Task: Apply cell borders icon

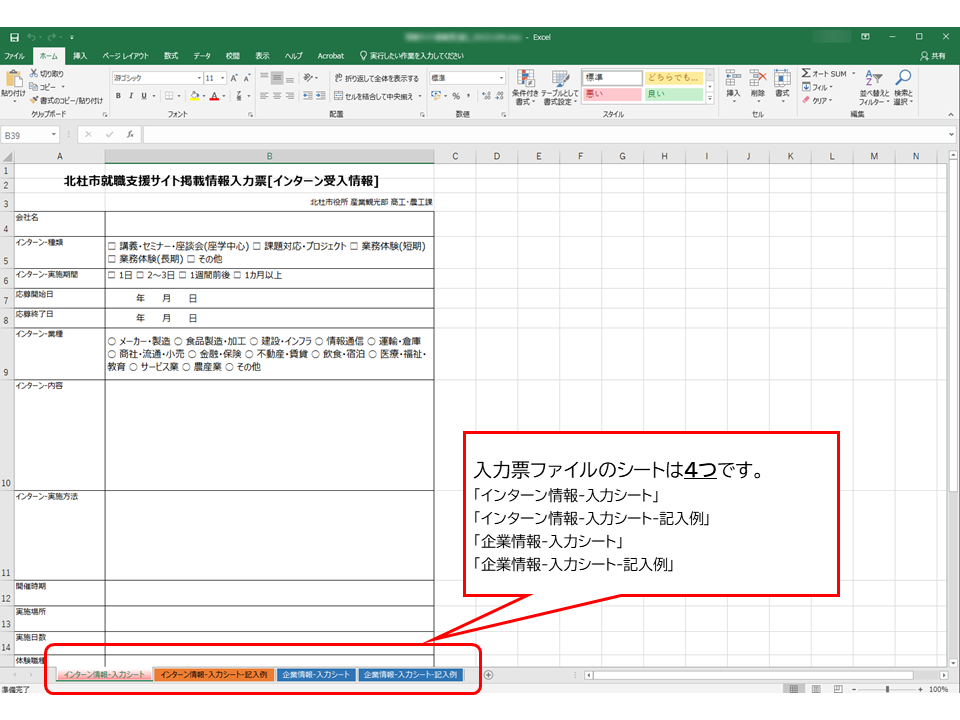Action: [x=170, y=96]
